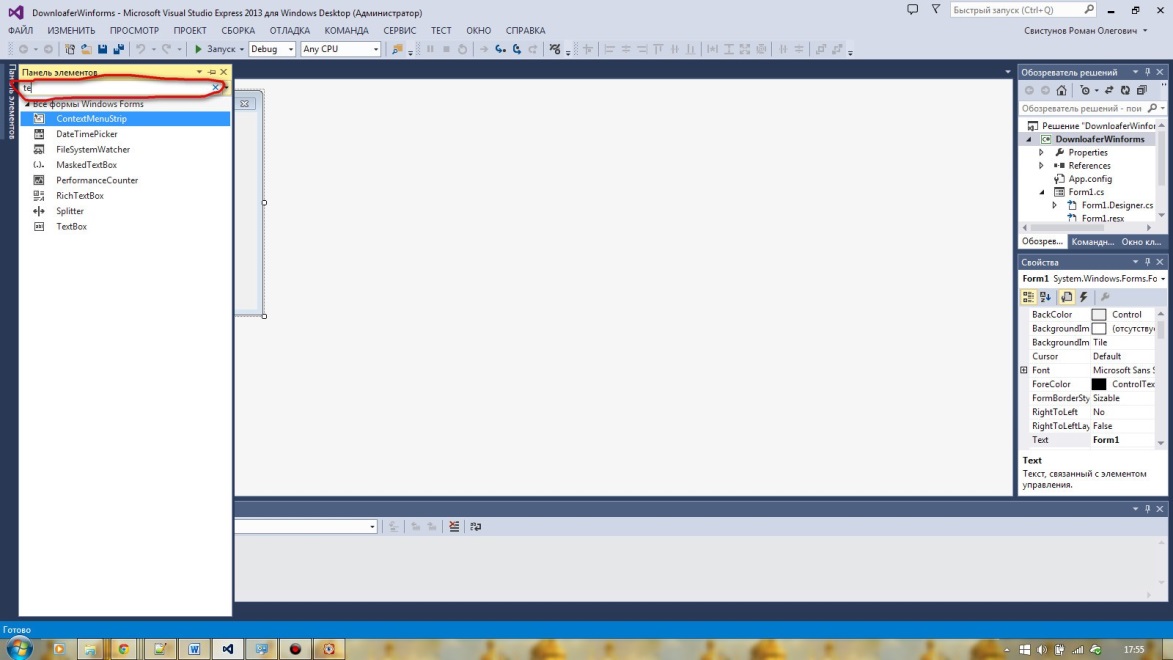The image size is (1173, 660).
Task: Toggle Alphabetical sort in Properties
Action: tap(1046, 297)
